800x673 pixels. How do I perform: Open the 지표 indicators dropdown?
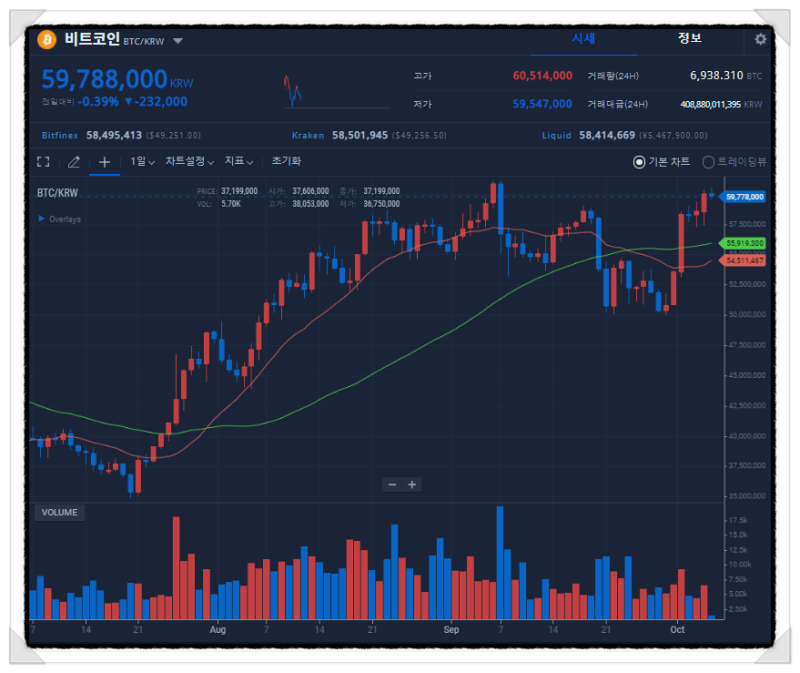point(239,161)
